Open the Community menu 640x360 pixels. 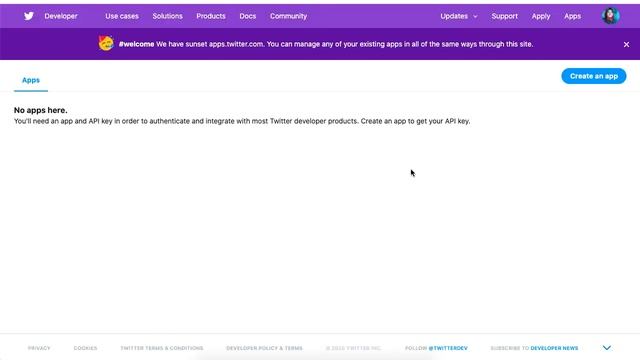point(288,16)
